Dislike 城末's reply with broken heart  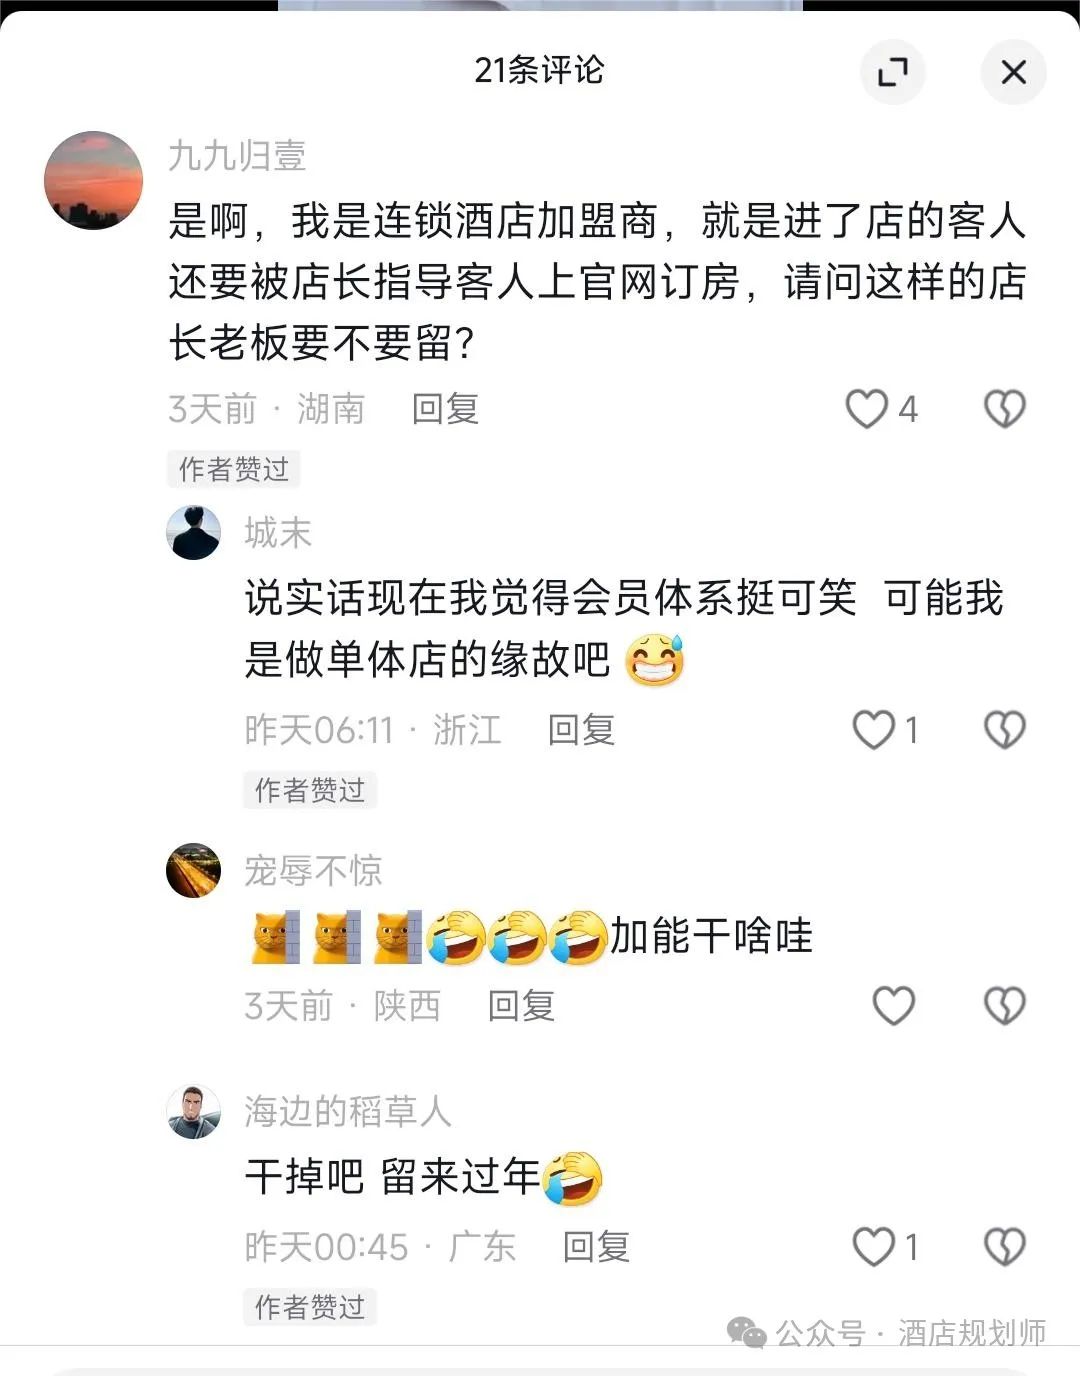1005,730
